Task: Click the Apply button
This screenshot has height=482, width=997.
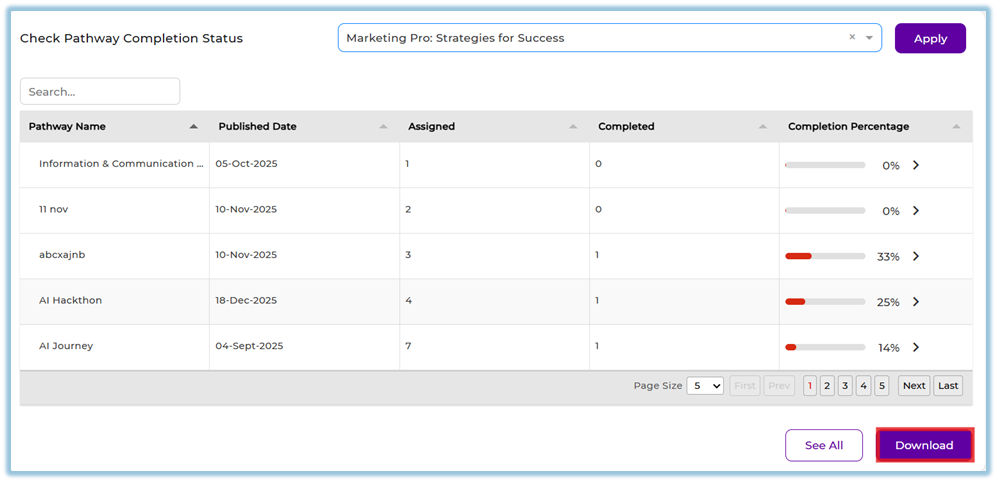Action: coord(930,38)
